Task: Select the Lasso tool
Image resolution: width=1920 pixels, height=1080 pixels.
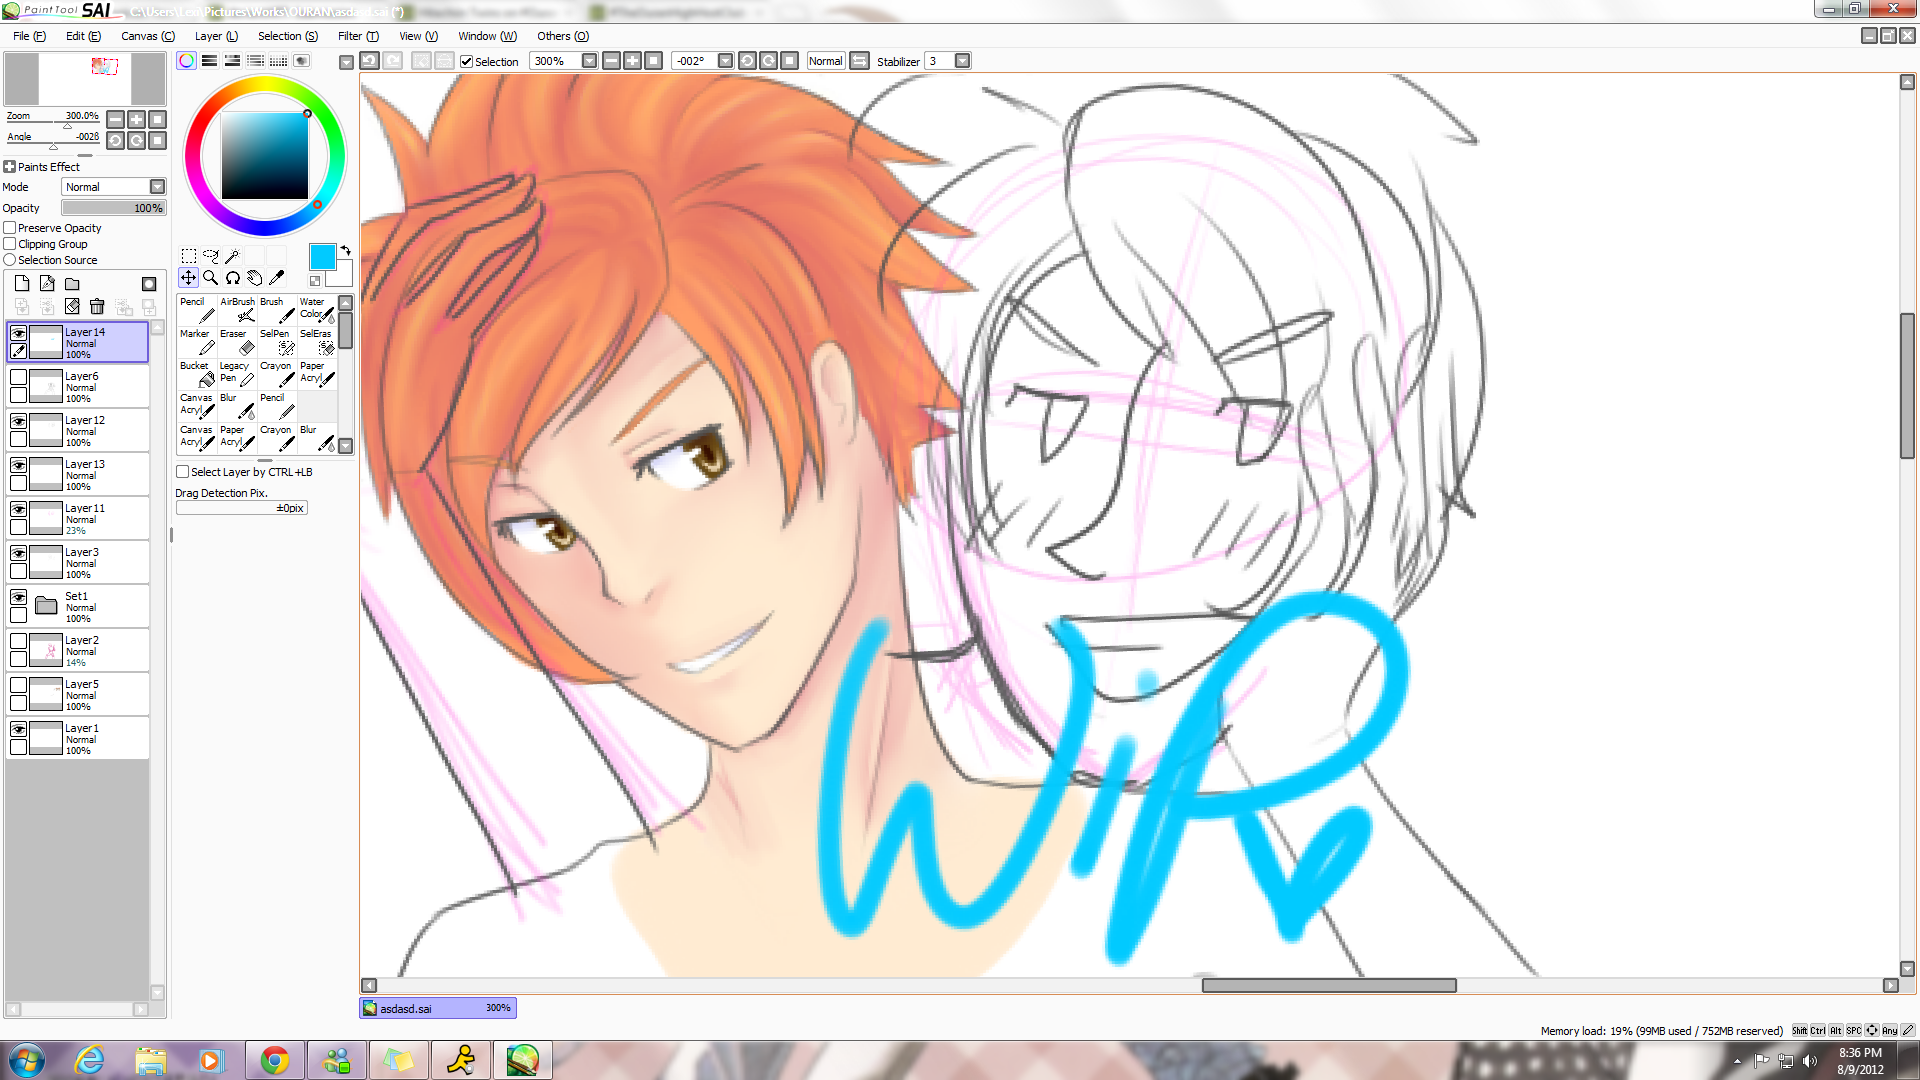Action: [x=210, y=256]
